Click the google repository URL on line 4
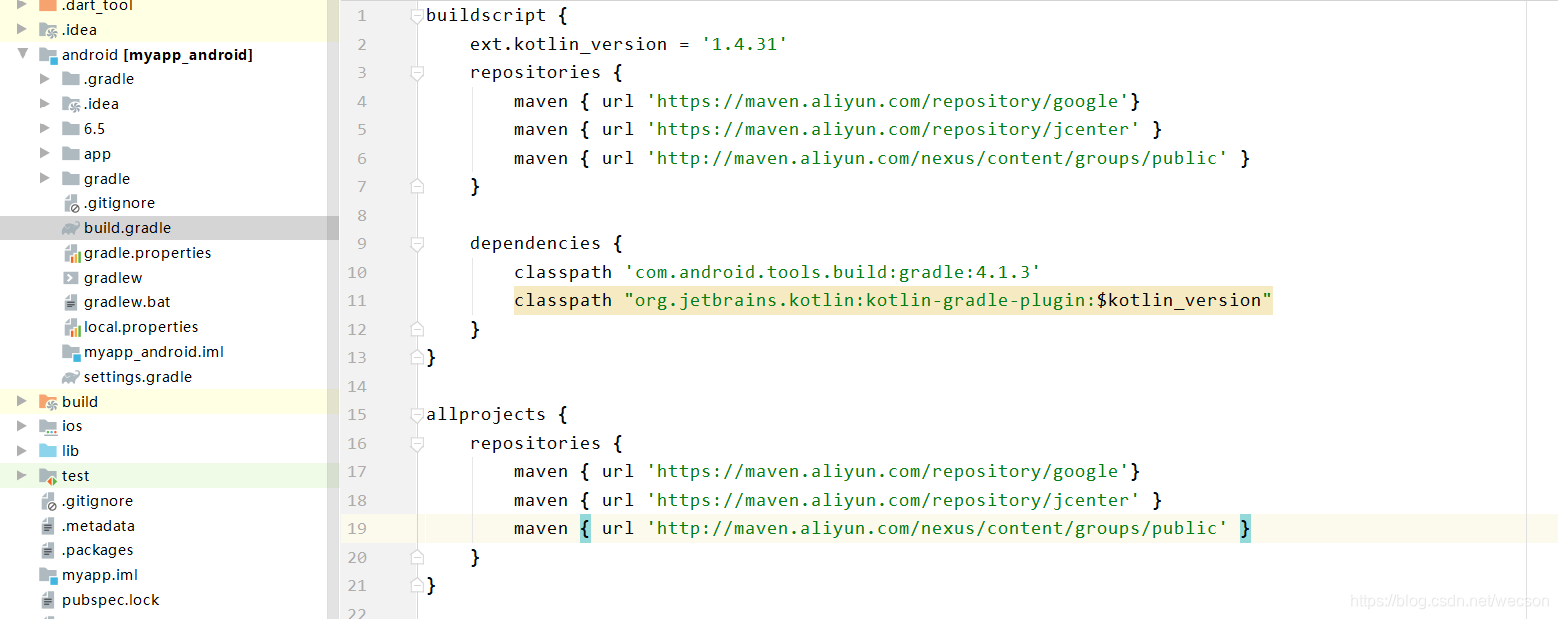The width and height of the screenshot is (1558, 619). 888,101
